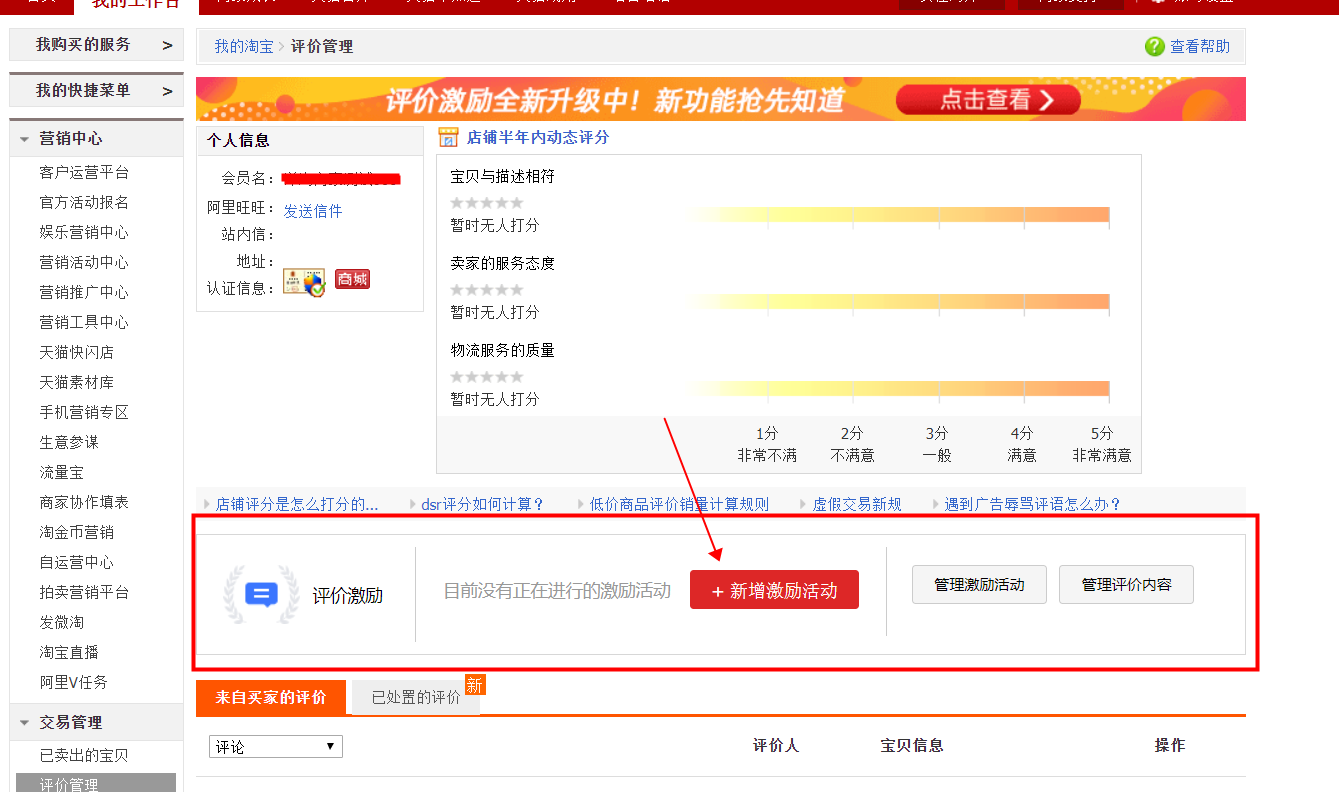Viewport: 1339px width, 792px height.
Task: Click the green help question mark icon
Action: click(1154, 47)
